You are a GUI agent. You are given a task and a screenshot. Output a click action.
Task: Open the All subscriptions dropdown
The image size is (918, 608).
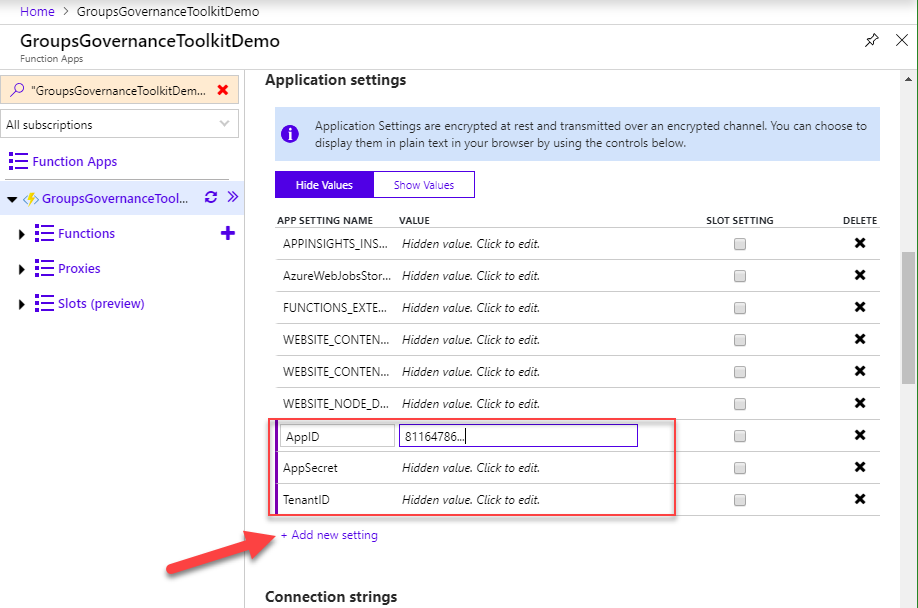(x=120, y=125)
